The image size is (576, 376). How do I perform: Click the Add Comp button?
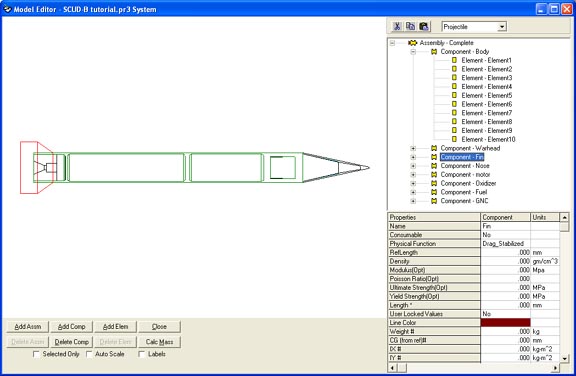(x=72, y=326)
